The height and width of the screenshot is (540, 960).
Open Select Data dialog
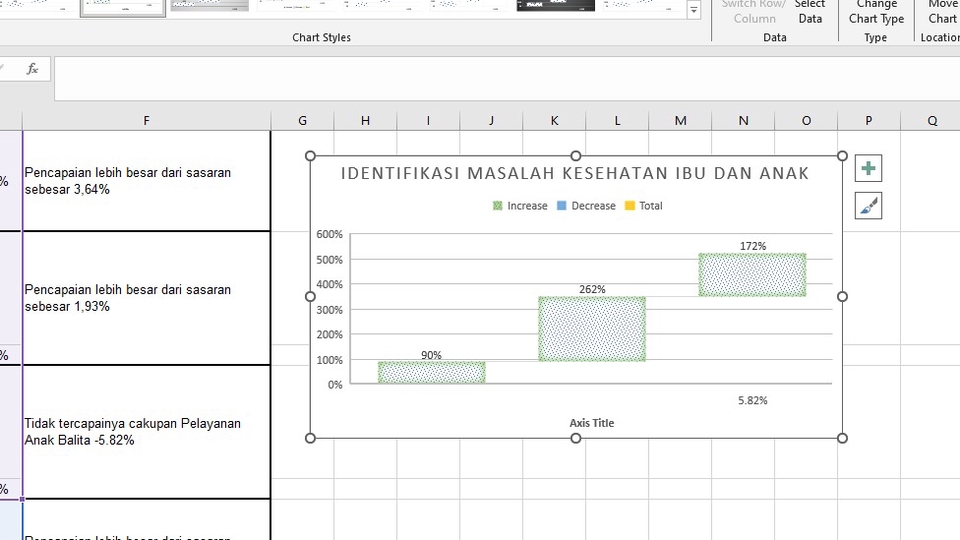(x=810, y=12)
